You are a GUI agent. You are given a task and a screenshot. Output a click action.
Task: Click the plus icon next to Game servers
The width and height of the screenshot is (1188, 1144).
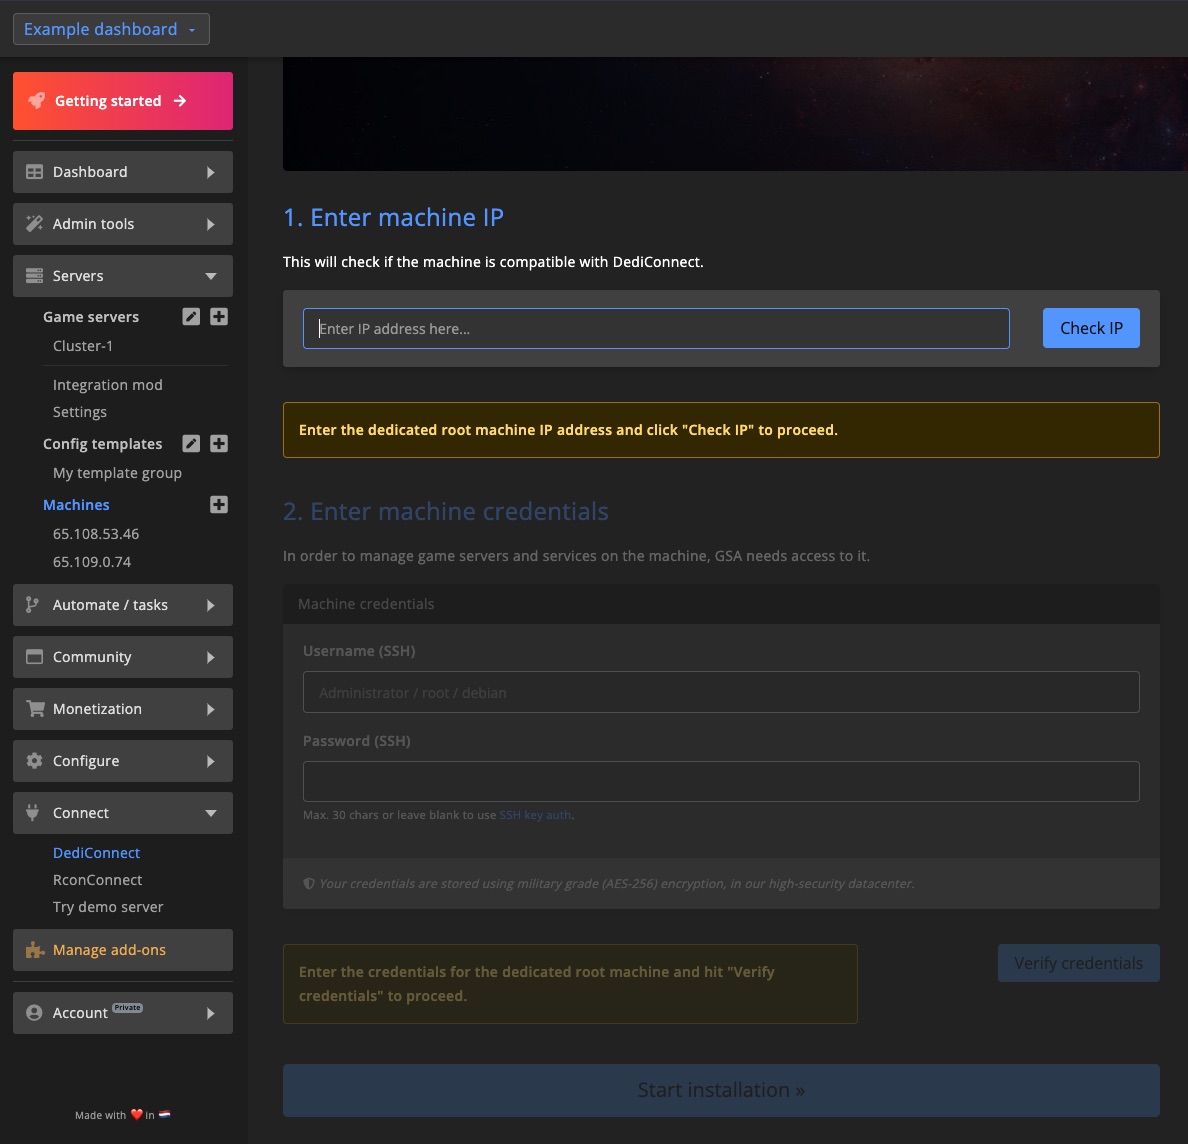pos(219,317)
